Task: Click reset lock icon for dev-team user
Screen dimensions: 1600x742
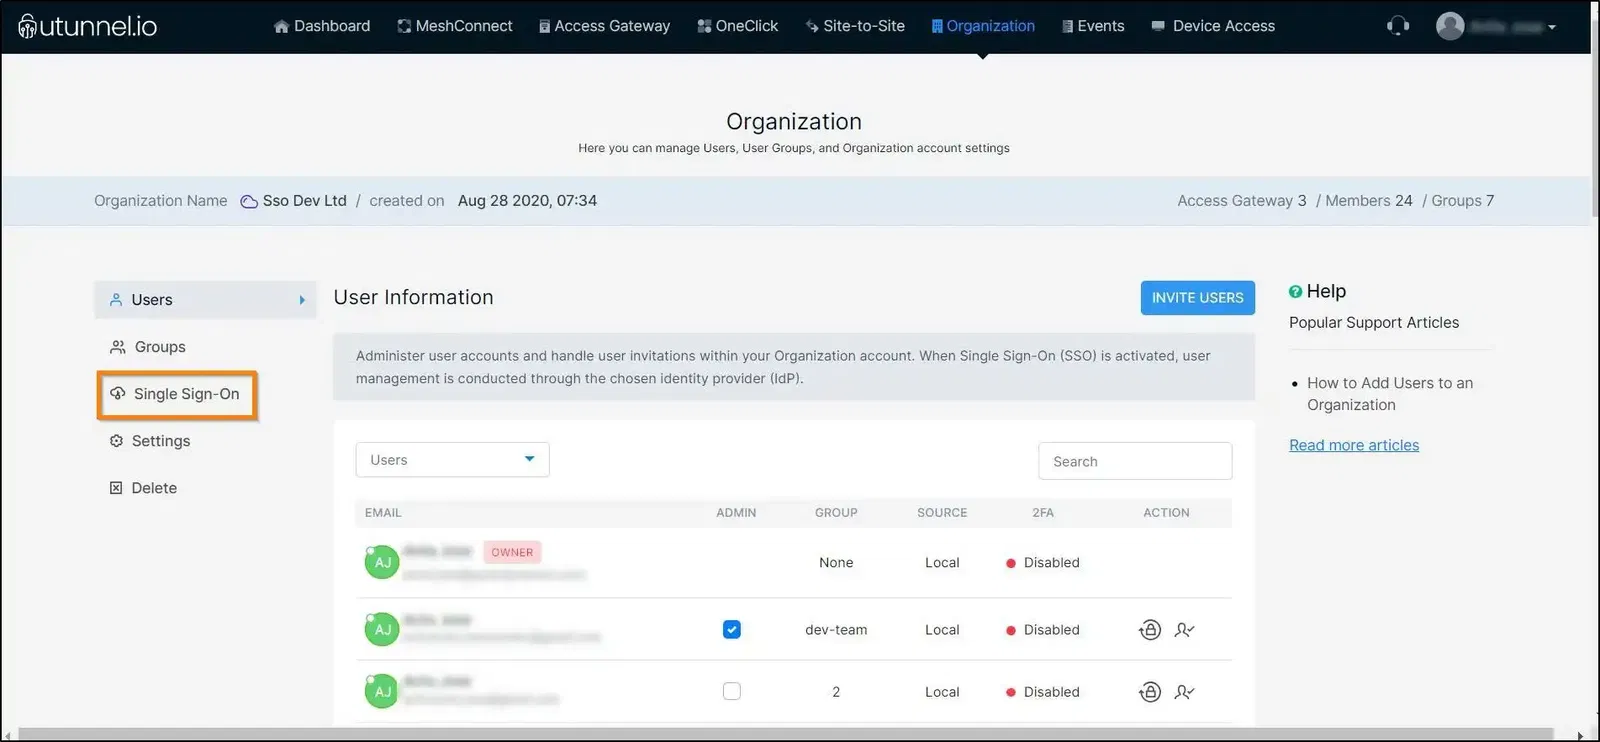Action: pyautogui.click(x=1150, y=630)
